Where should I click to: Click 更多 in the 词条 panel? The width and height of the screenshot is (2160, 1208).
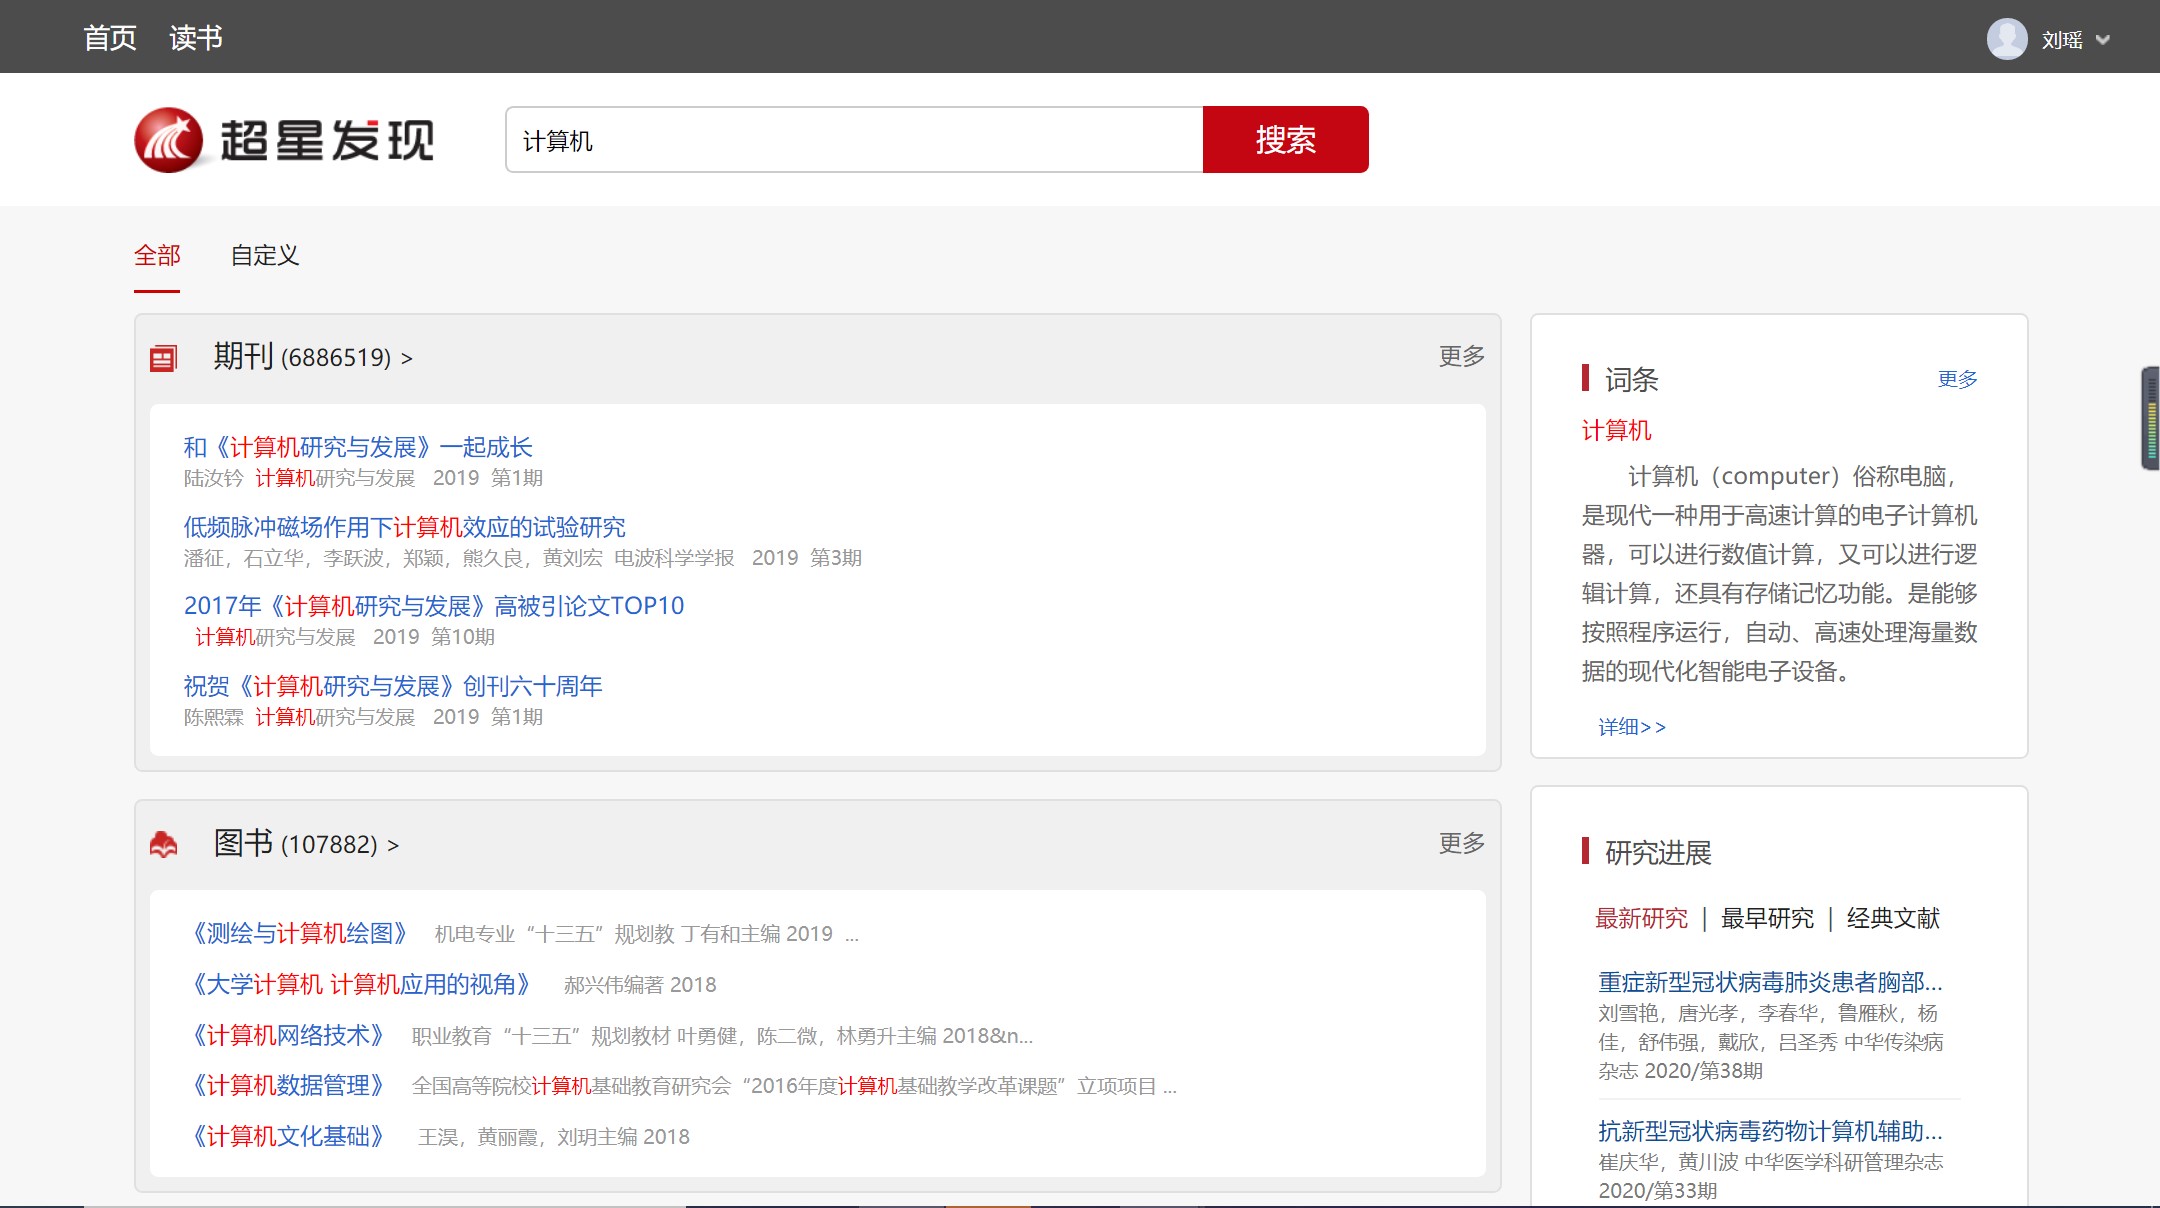(1957, 379)
